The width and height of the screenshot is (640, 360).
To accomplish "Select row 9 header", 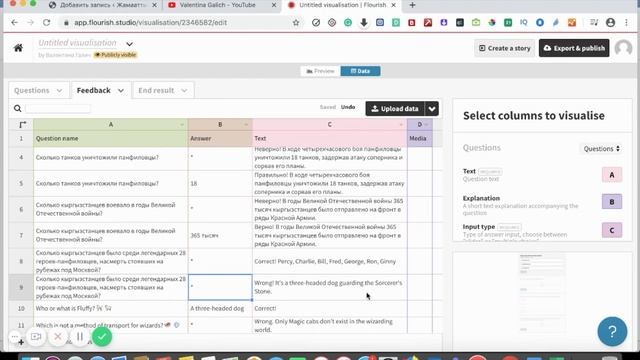I will pos(21,287).
